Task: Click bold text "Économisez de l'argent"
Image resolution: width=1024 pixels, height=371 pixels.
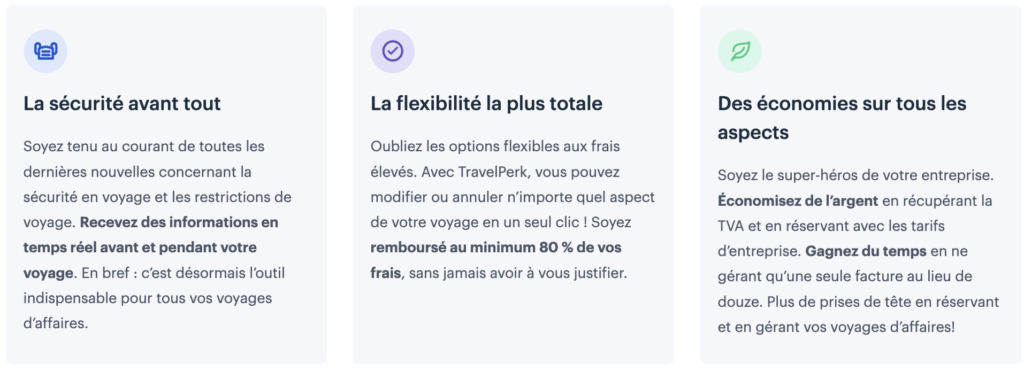Action: (798, 201)
